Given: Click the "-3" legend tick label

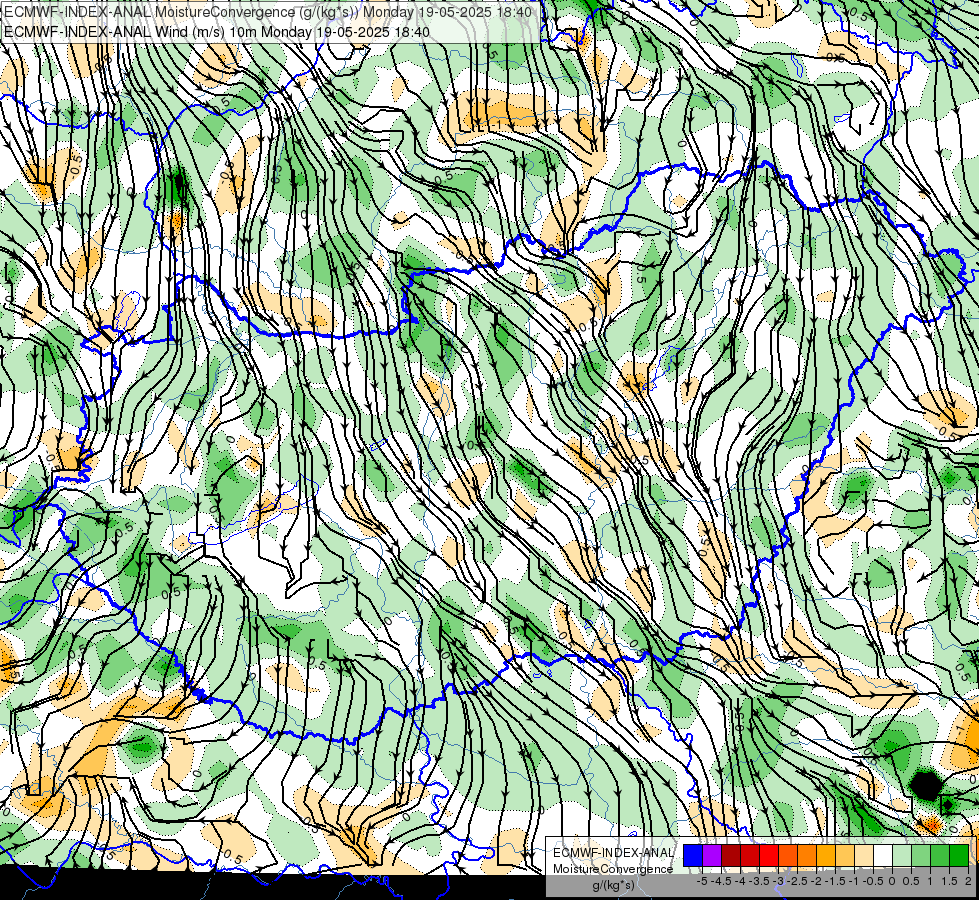Looking at the screenshot, I should (779, 881).
